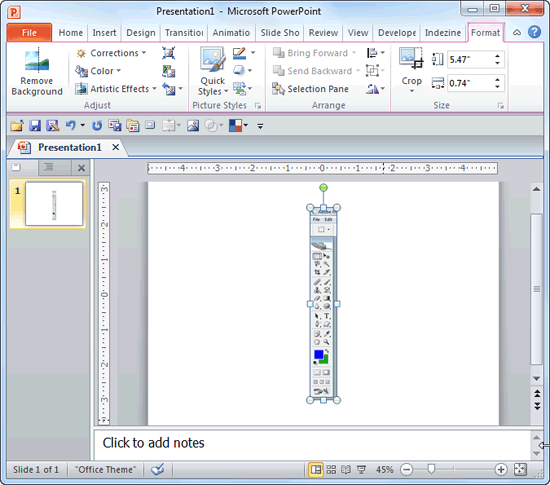Screen dimensions: 550x485
Task: Switch to Slides pane tab
Action: point(16,167)
